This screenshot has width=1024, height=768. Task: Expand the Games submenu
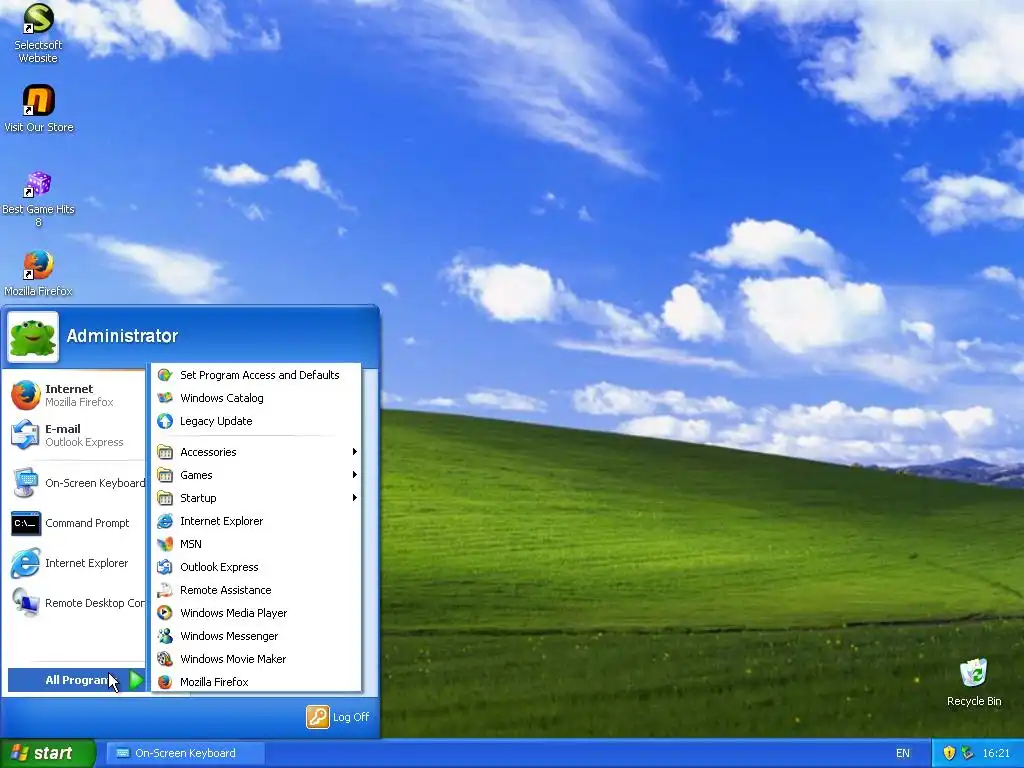(257, 475)
